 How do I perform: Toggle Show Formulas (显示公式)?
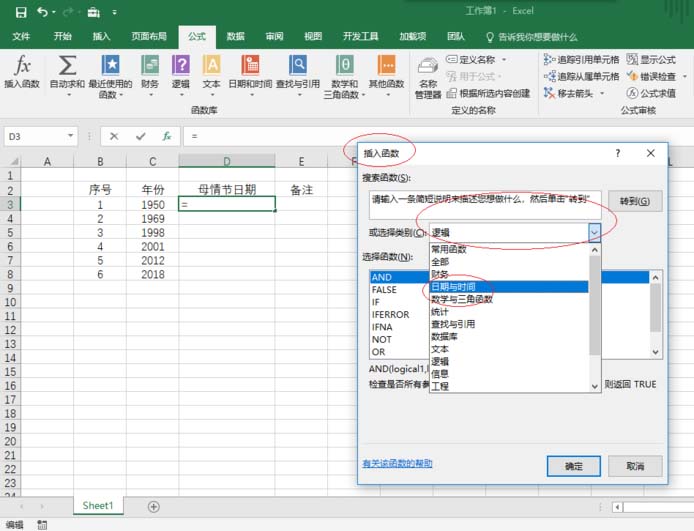(x=650, y=60)
